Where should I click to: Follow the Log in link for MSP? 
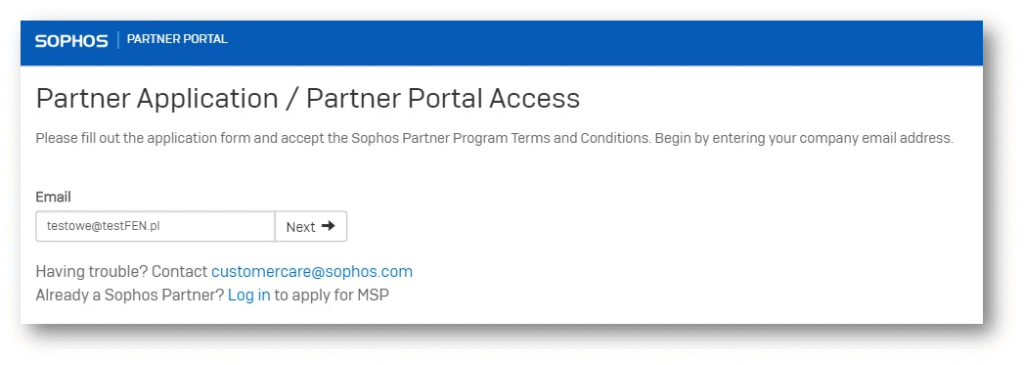tap(249, 295)
